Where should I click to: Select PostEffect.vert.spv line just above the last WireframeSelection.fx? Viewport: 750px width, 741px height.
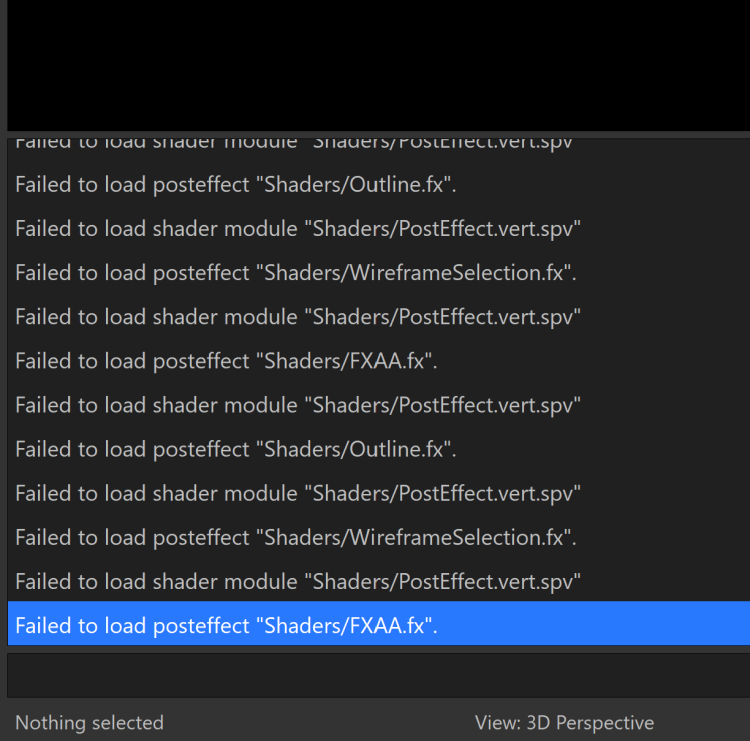pos(298,493)
